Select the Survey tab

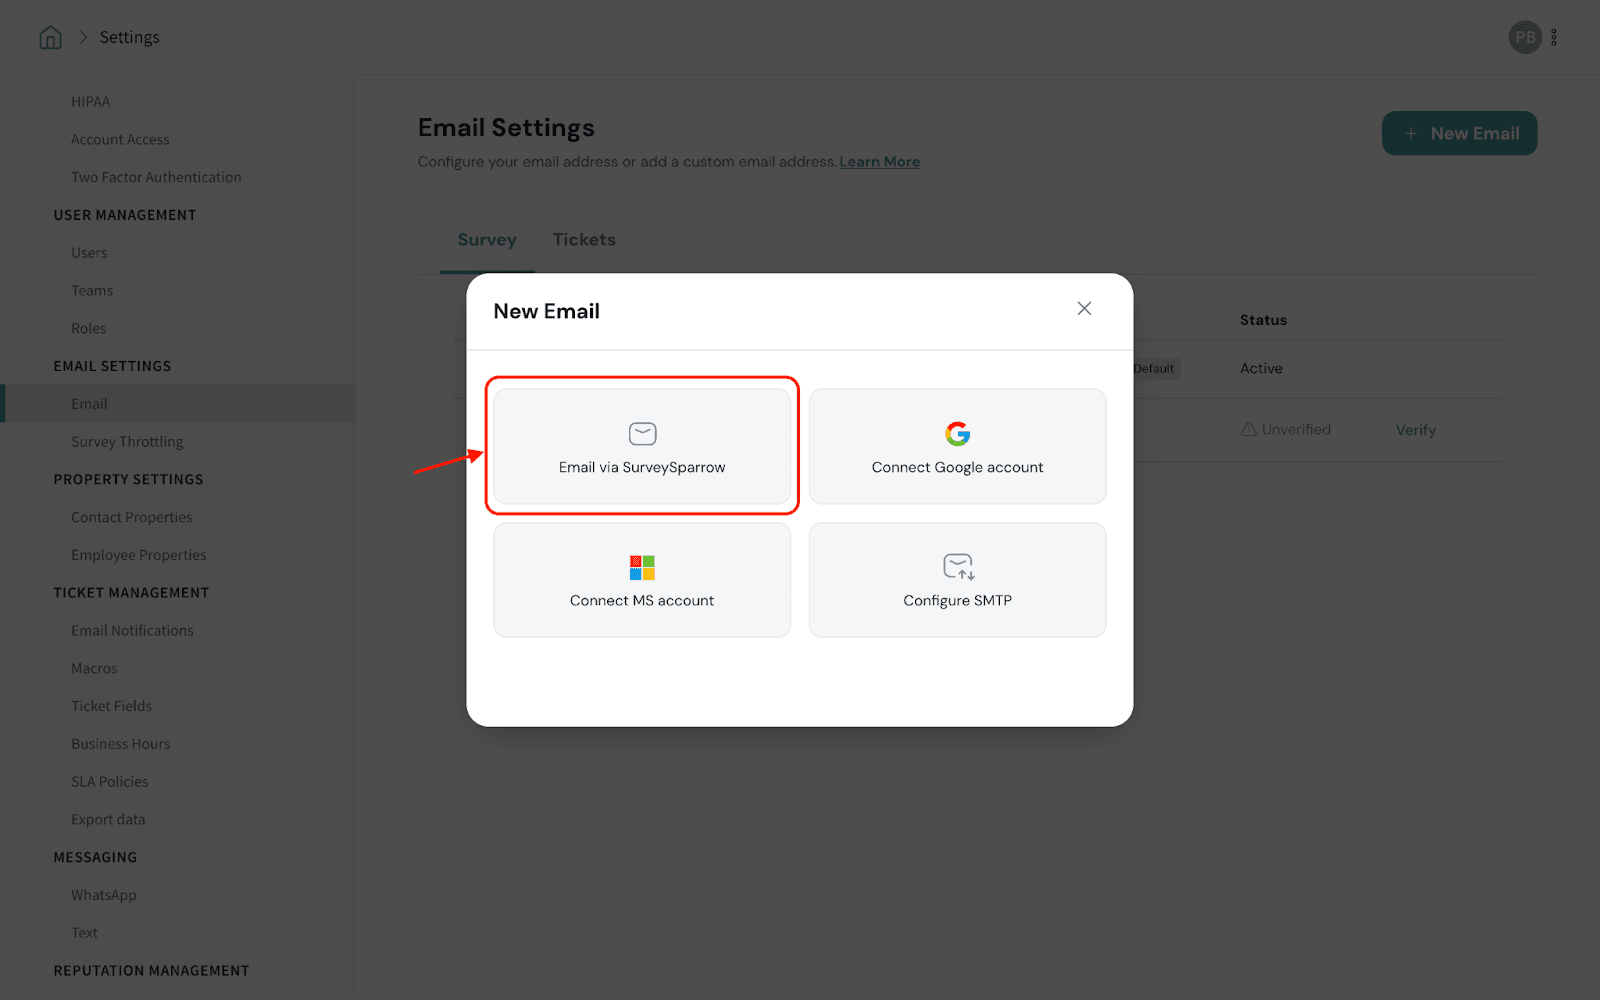coord(487,240)
